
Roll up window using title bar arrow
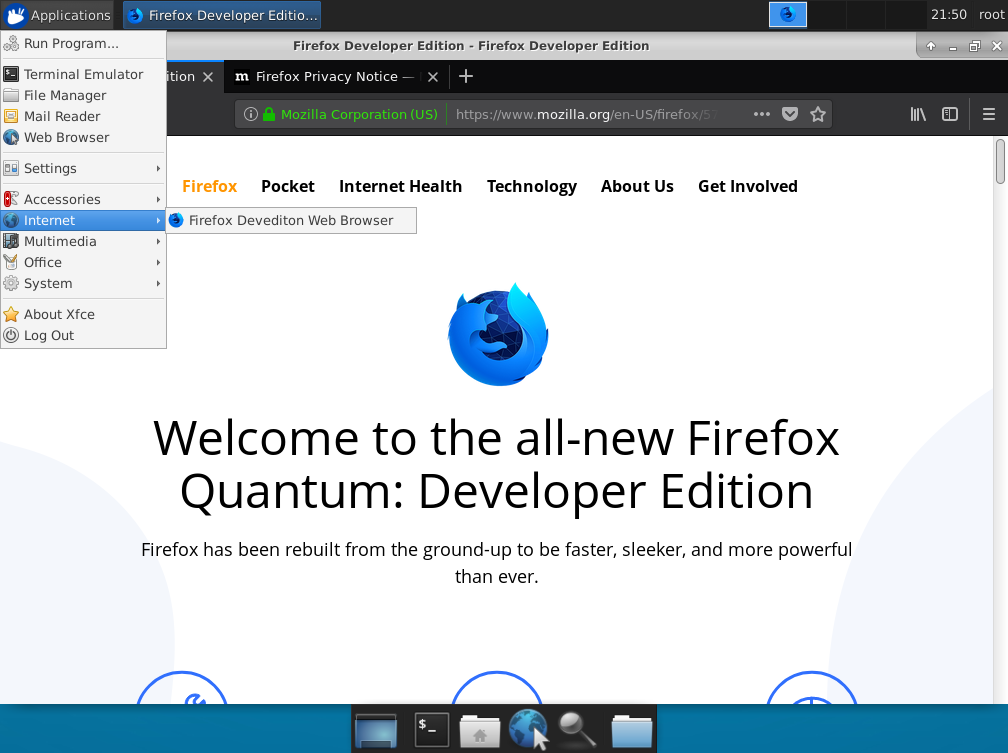point(930,46)
